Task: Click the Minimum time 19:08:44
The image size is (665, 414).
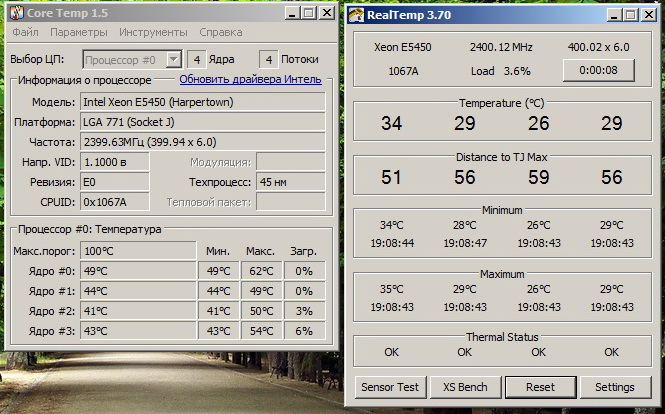Action: [392, 243]
